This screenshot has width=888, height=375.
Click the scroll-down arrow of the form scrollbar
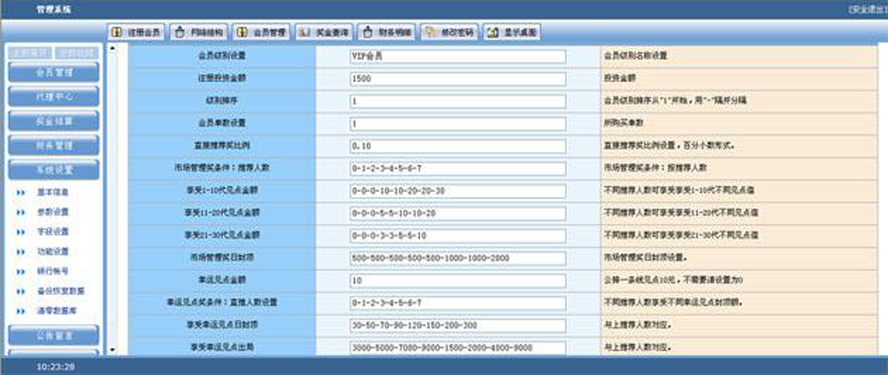(x=112, y=350)
